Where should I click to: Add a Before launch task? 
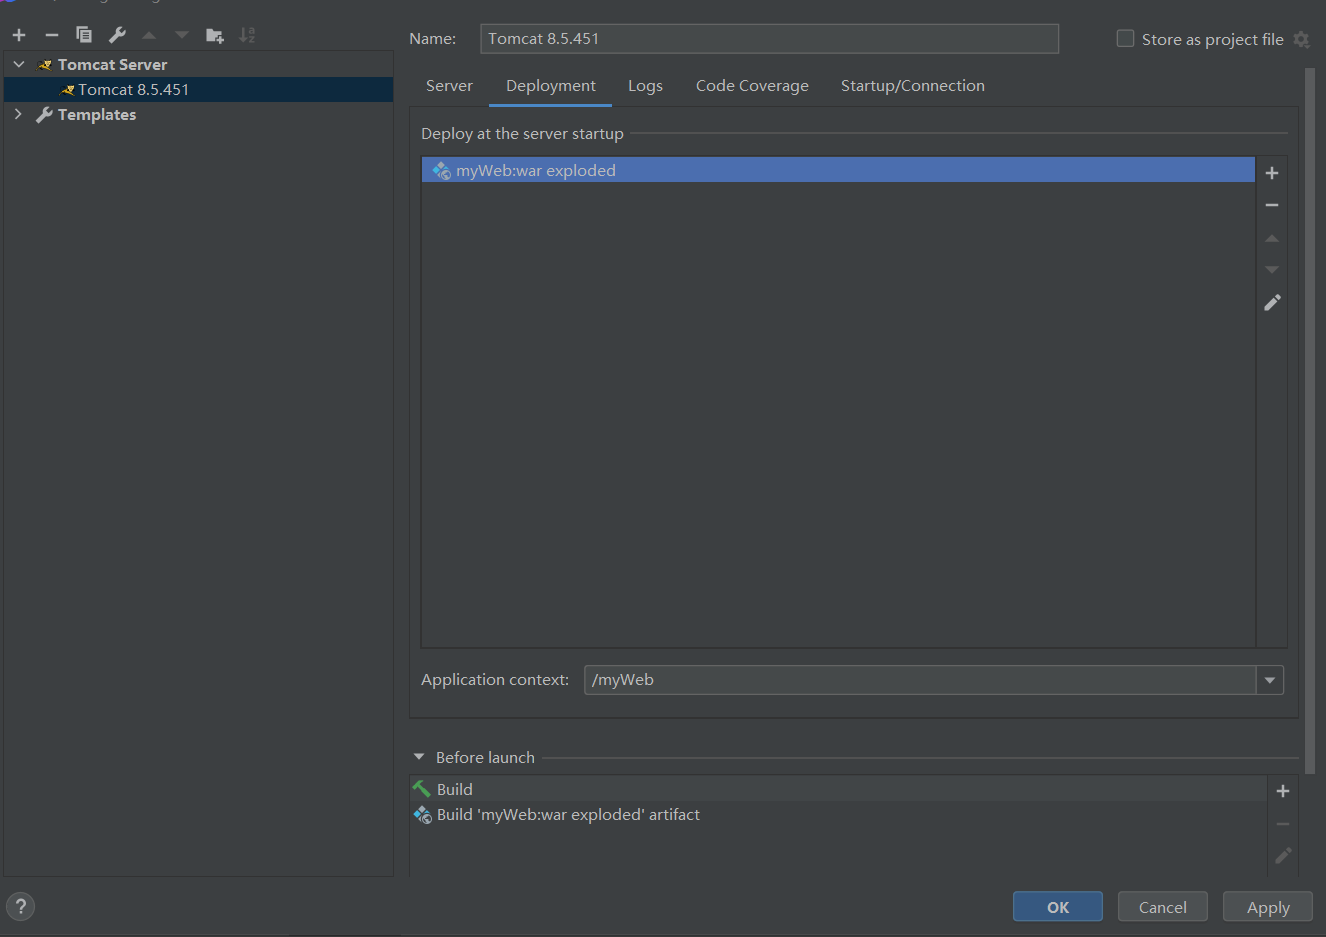1283,791
